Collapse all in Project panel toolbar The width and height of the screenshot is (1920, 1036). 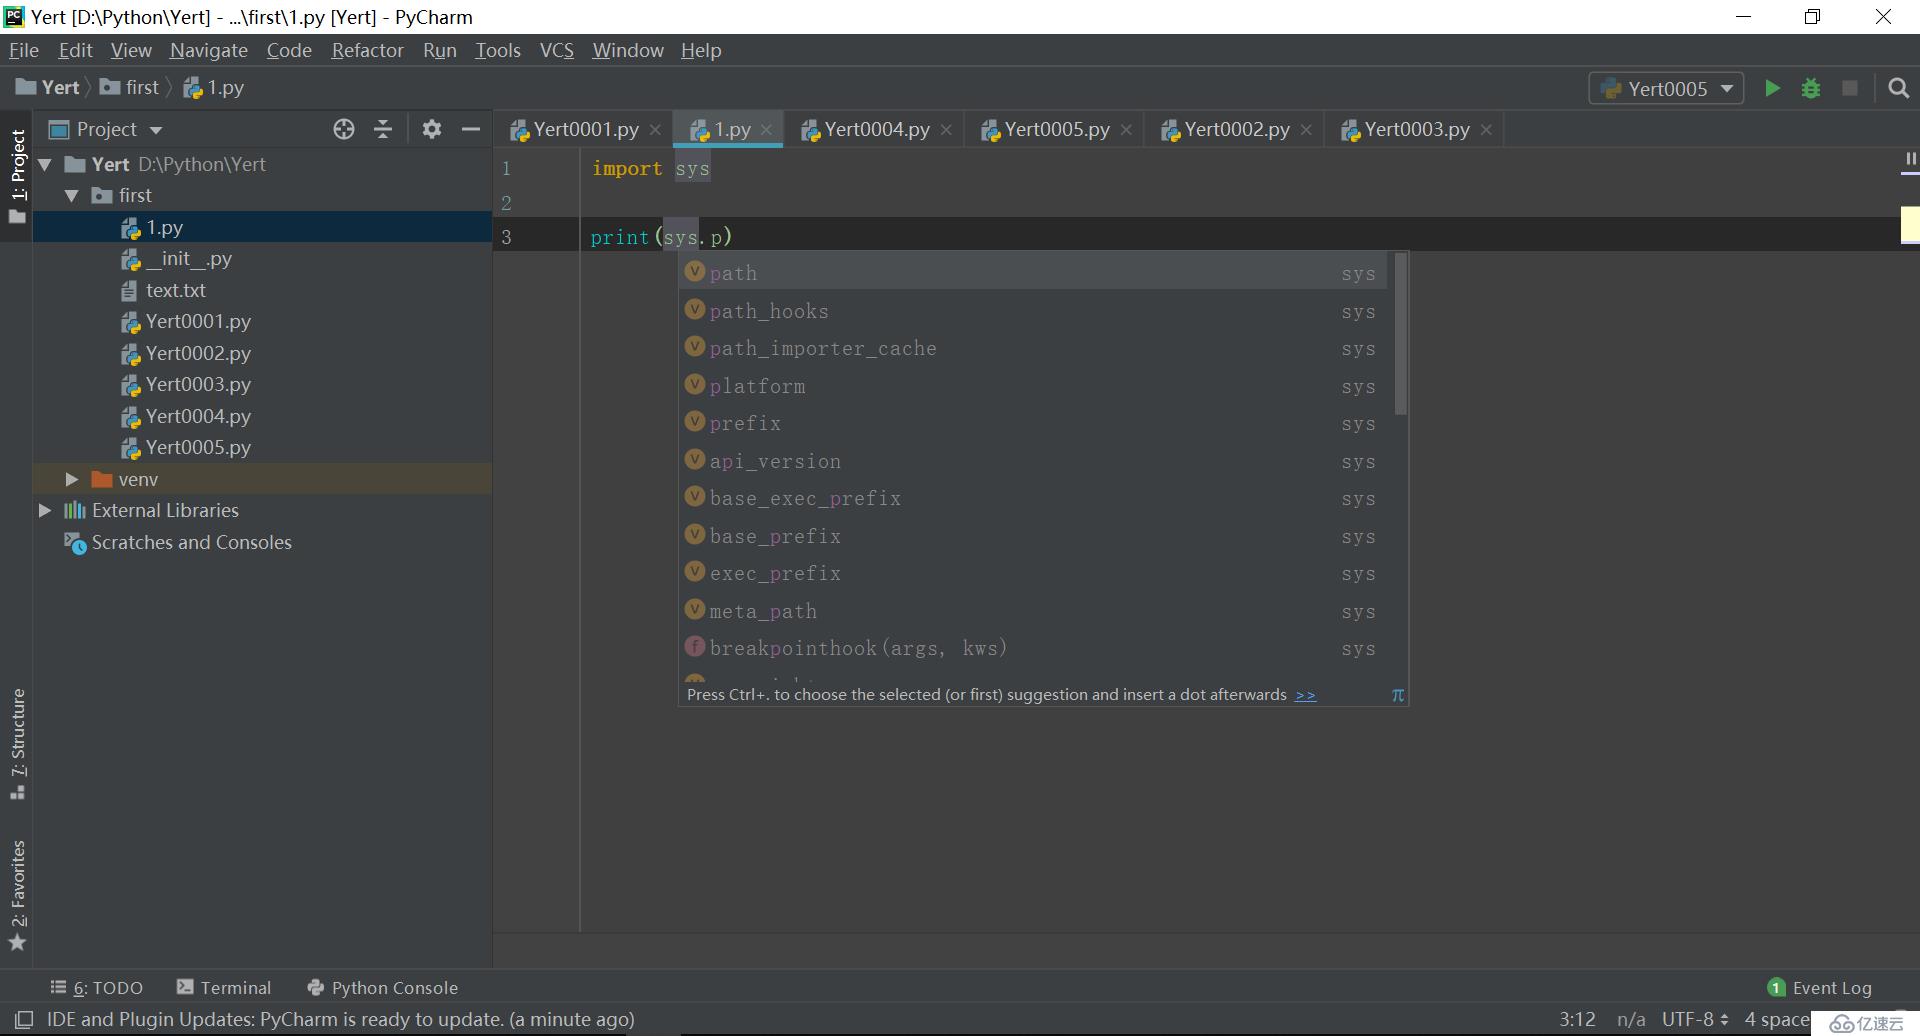[x=383, y=129]
